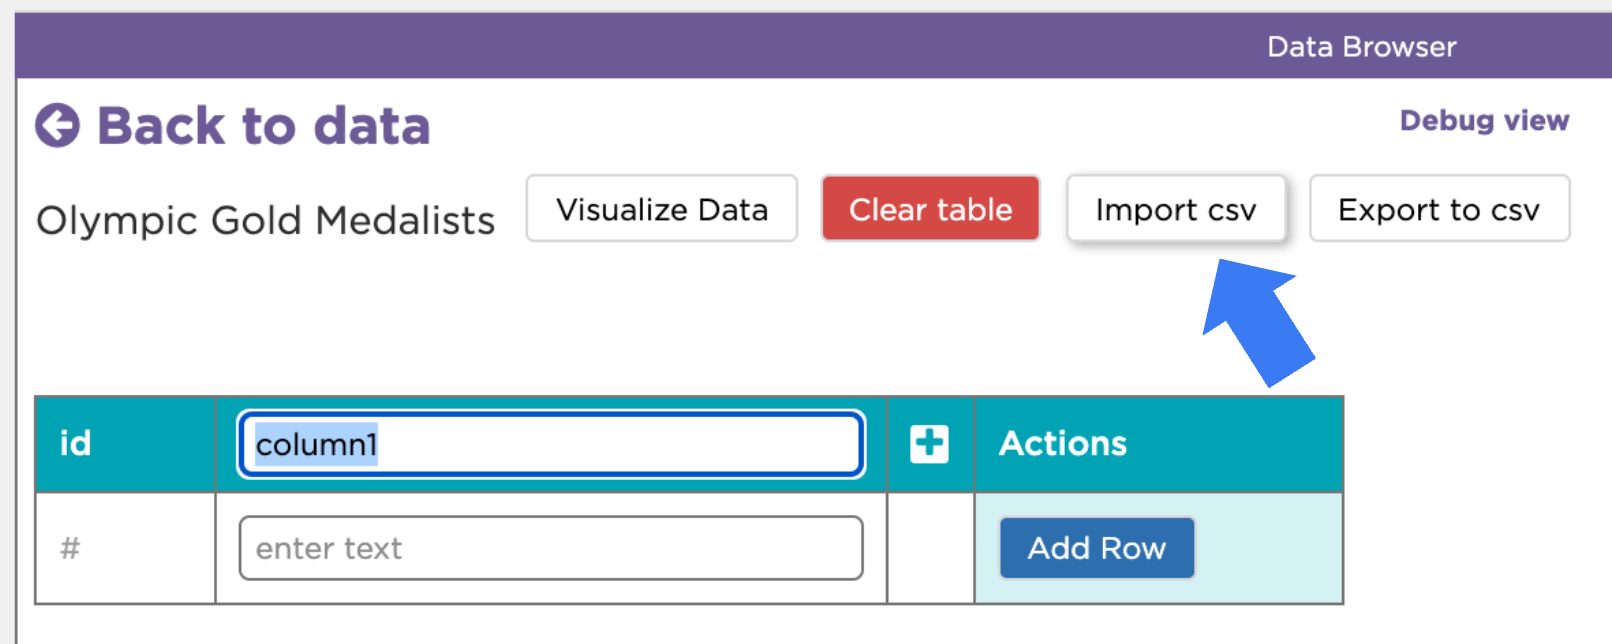Open the Back to data link
This screenshot has width=1612, height=644.
click(233, 126)
